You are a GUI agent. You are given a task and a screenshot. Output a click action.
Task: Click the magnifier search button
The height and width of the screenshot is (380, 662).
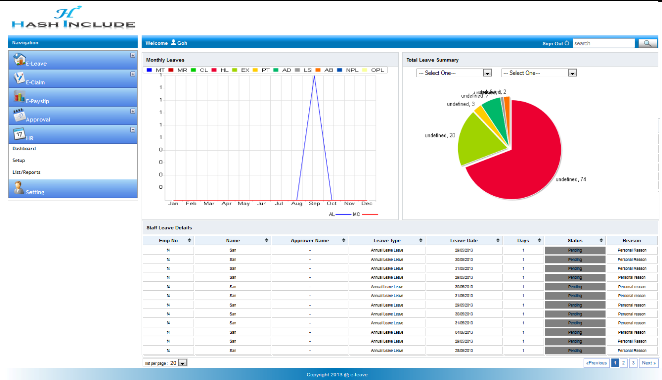[647, 43]
